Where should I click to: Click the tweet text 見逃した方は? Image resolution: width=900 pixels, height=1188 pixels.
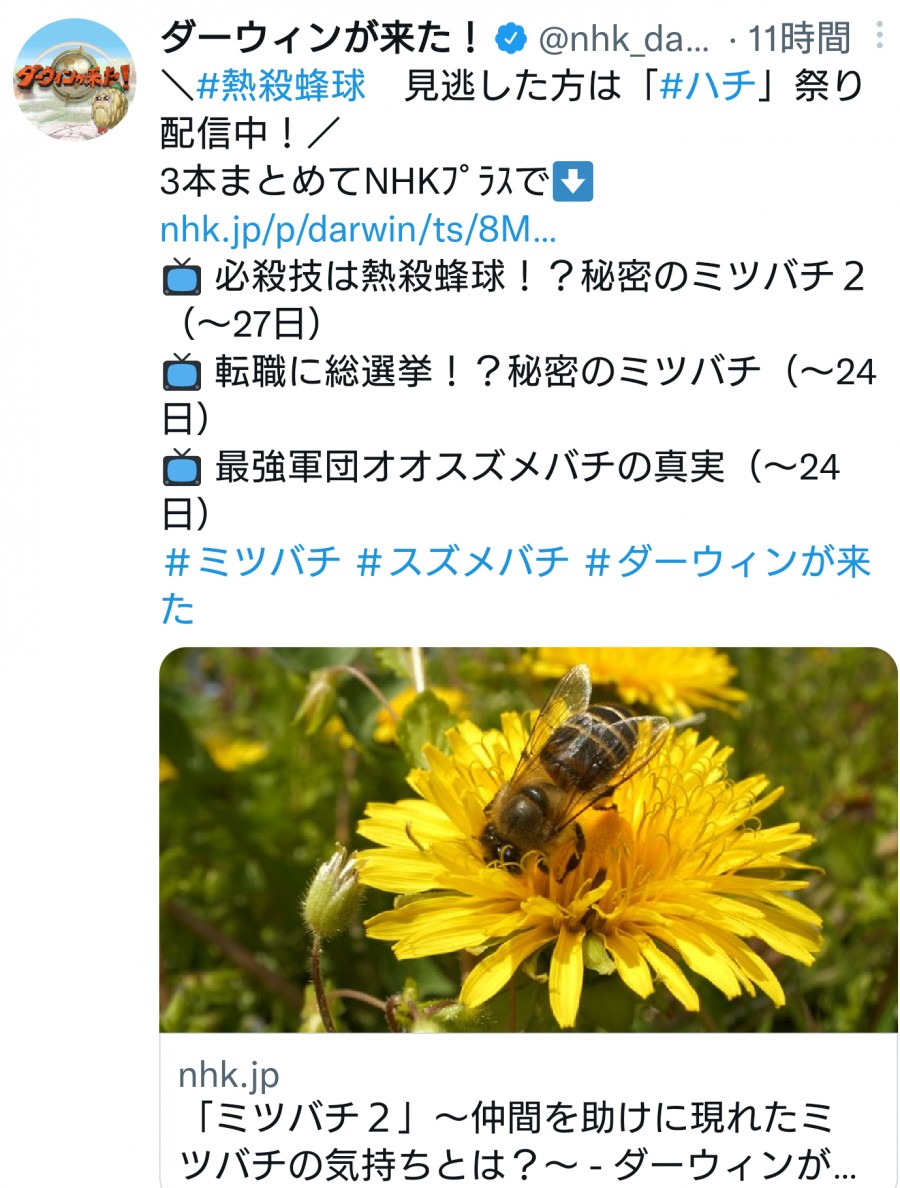(x=514, y=86)
